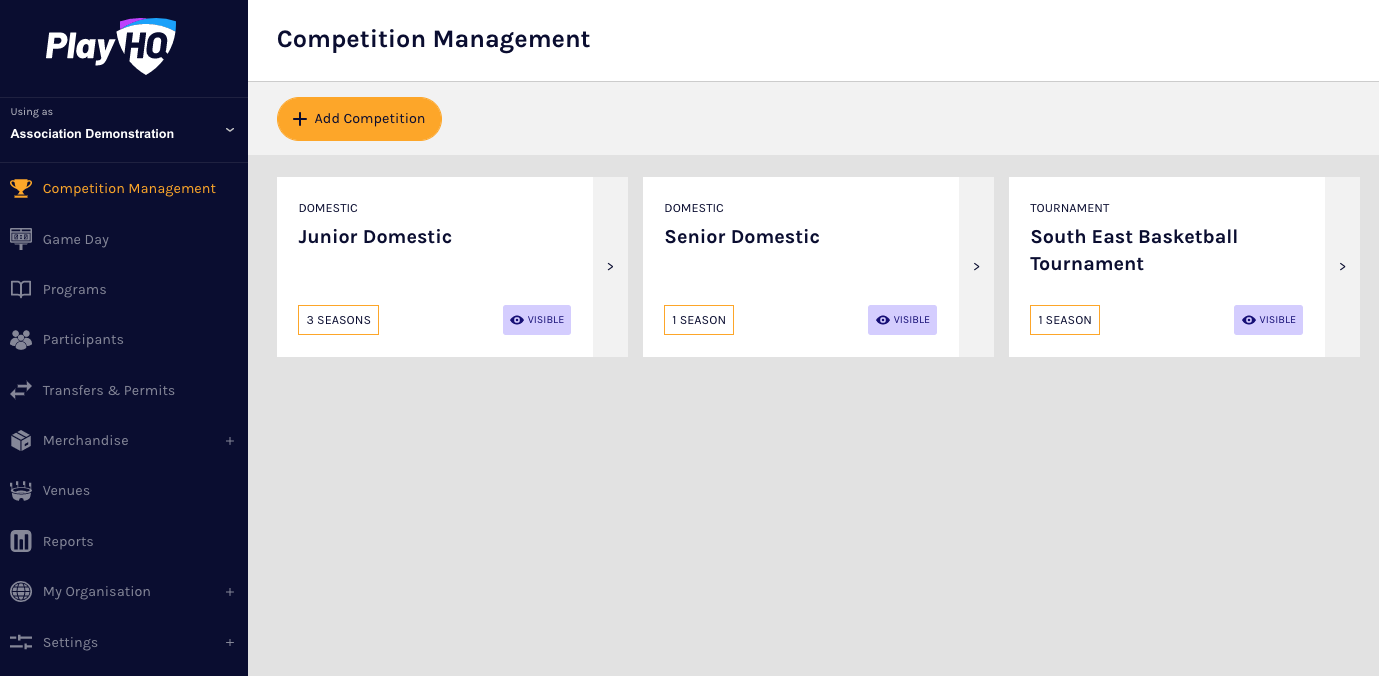Toggle visibility of South East Basketball Tournament
Viewport: 1379px width, 676px height.
(x=1268, y=320)
